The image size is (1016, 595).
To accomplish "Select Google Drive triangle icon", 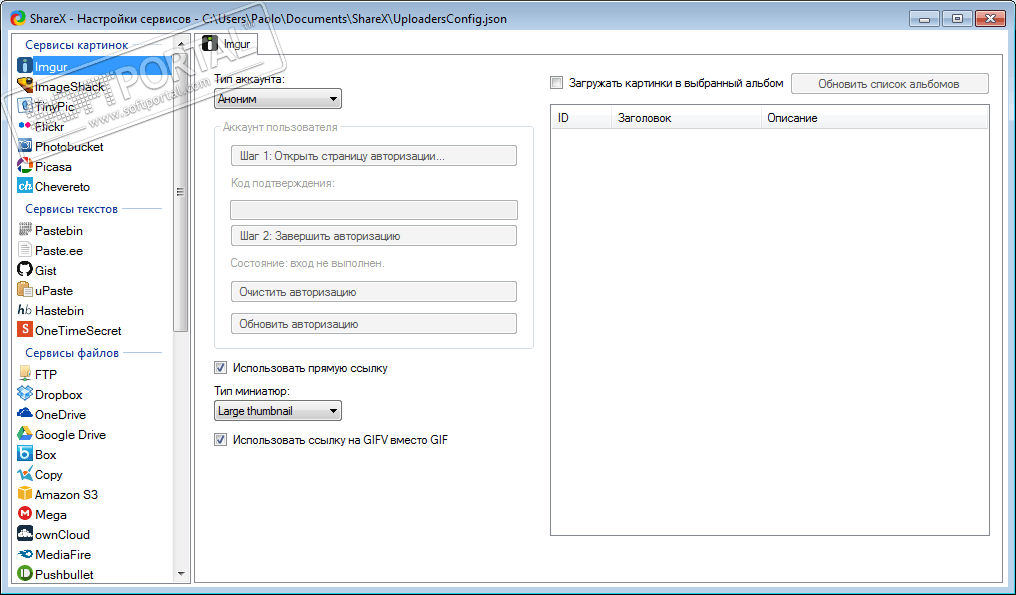I will point(25,434).
